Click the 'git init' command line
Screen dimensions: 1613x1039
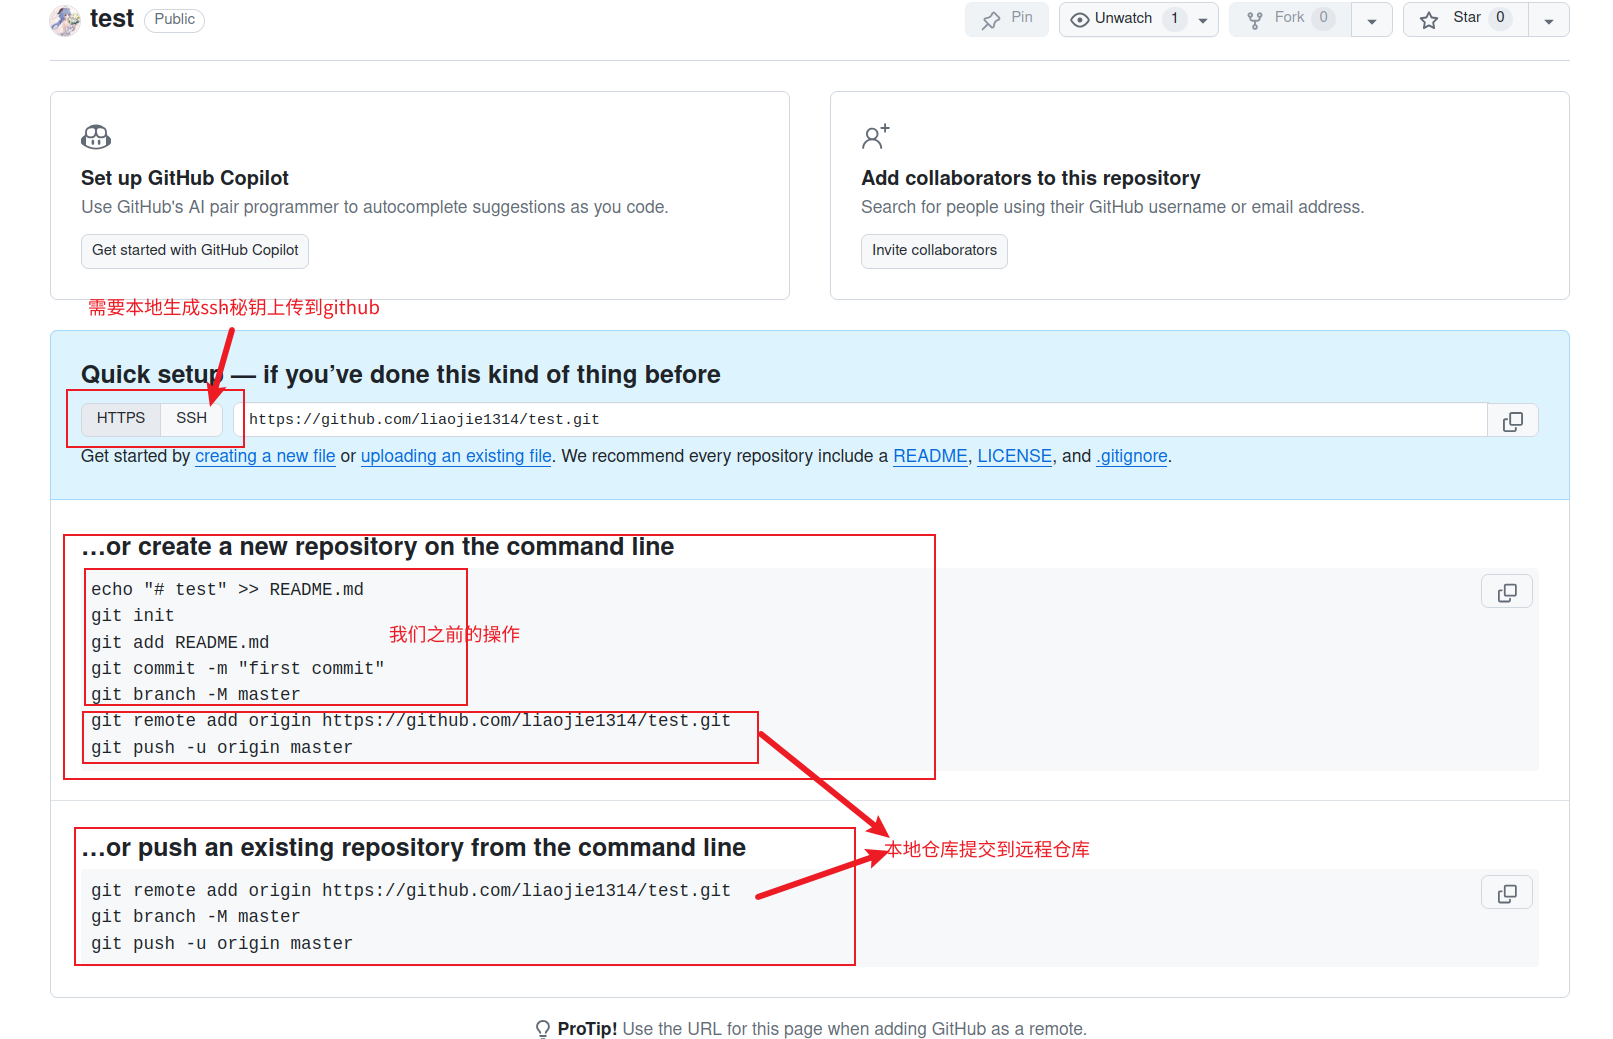click(x=133, y=616)
